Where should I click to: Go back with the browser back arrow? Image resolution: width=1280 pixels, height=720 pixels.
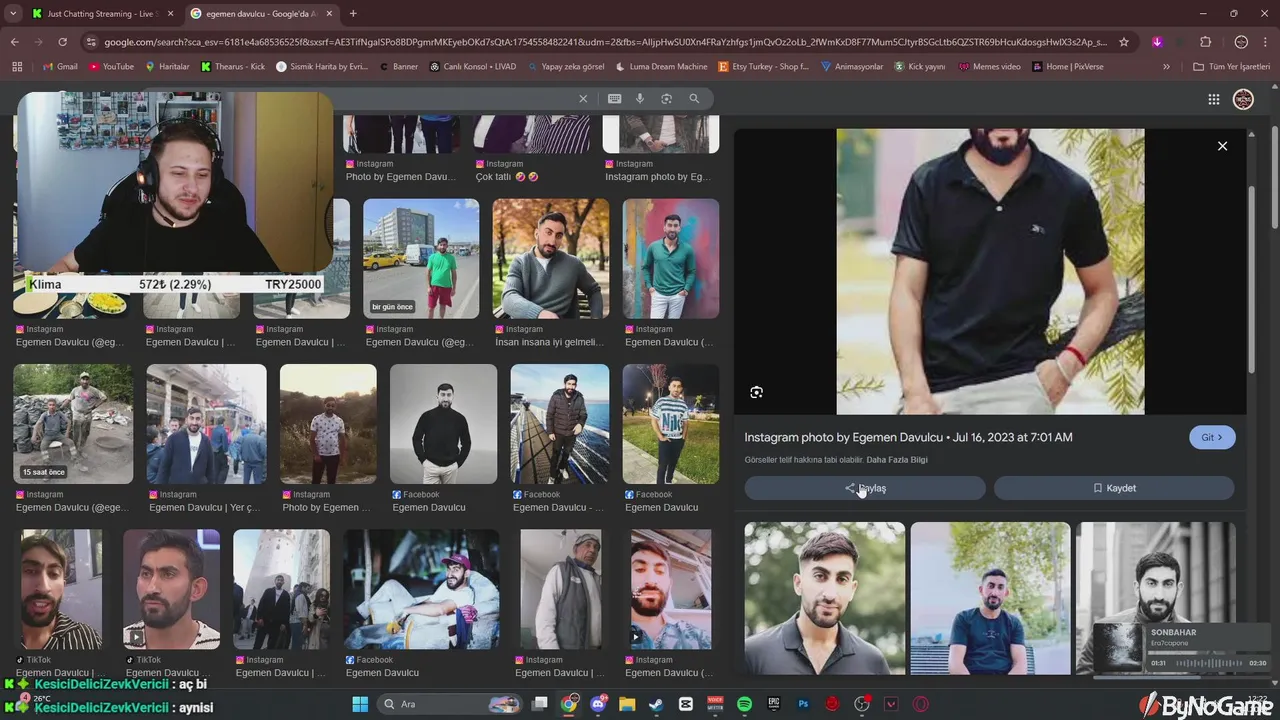(x=14, y=42)
